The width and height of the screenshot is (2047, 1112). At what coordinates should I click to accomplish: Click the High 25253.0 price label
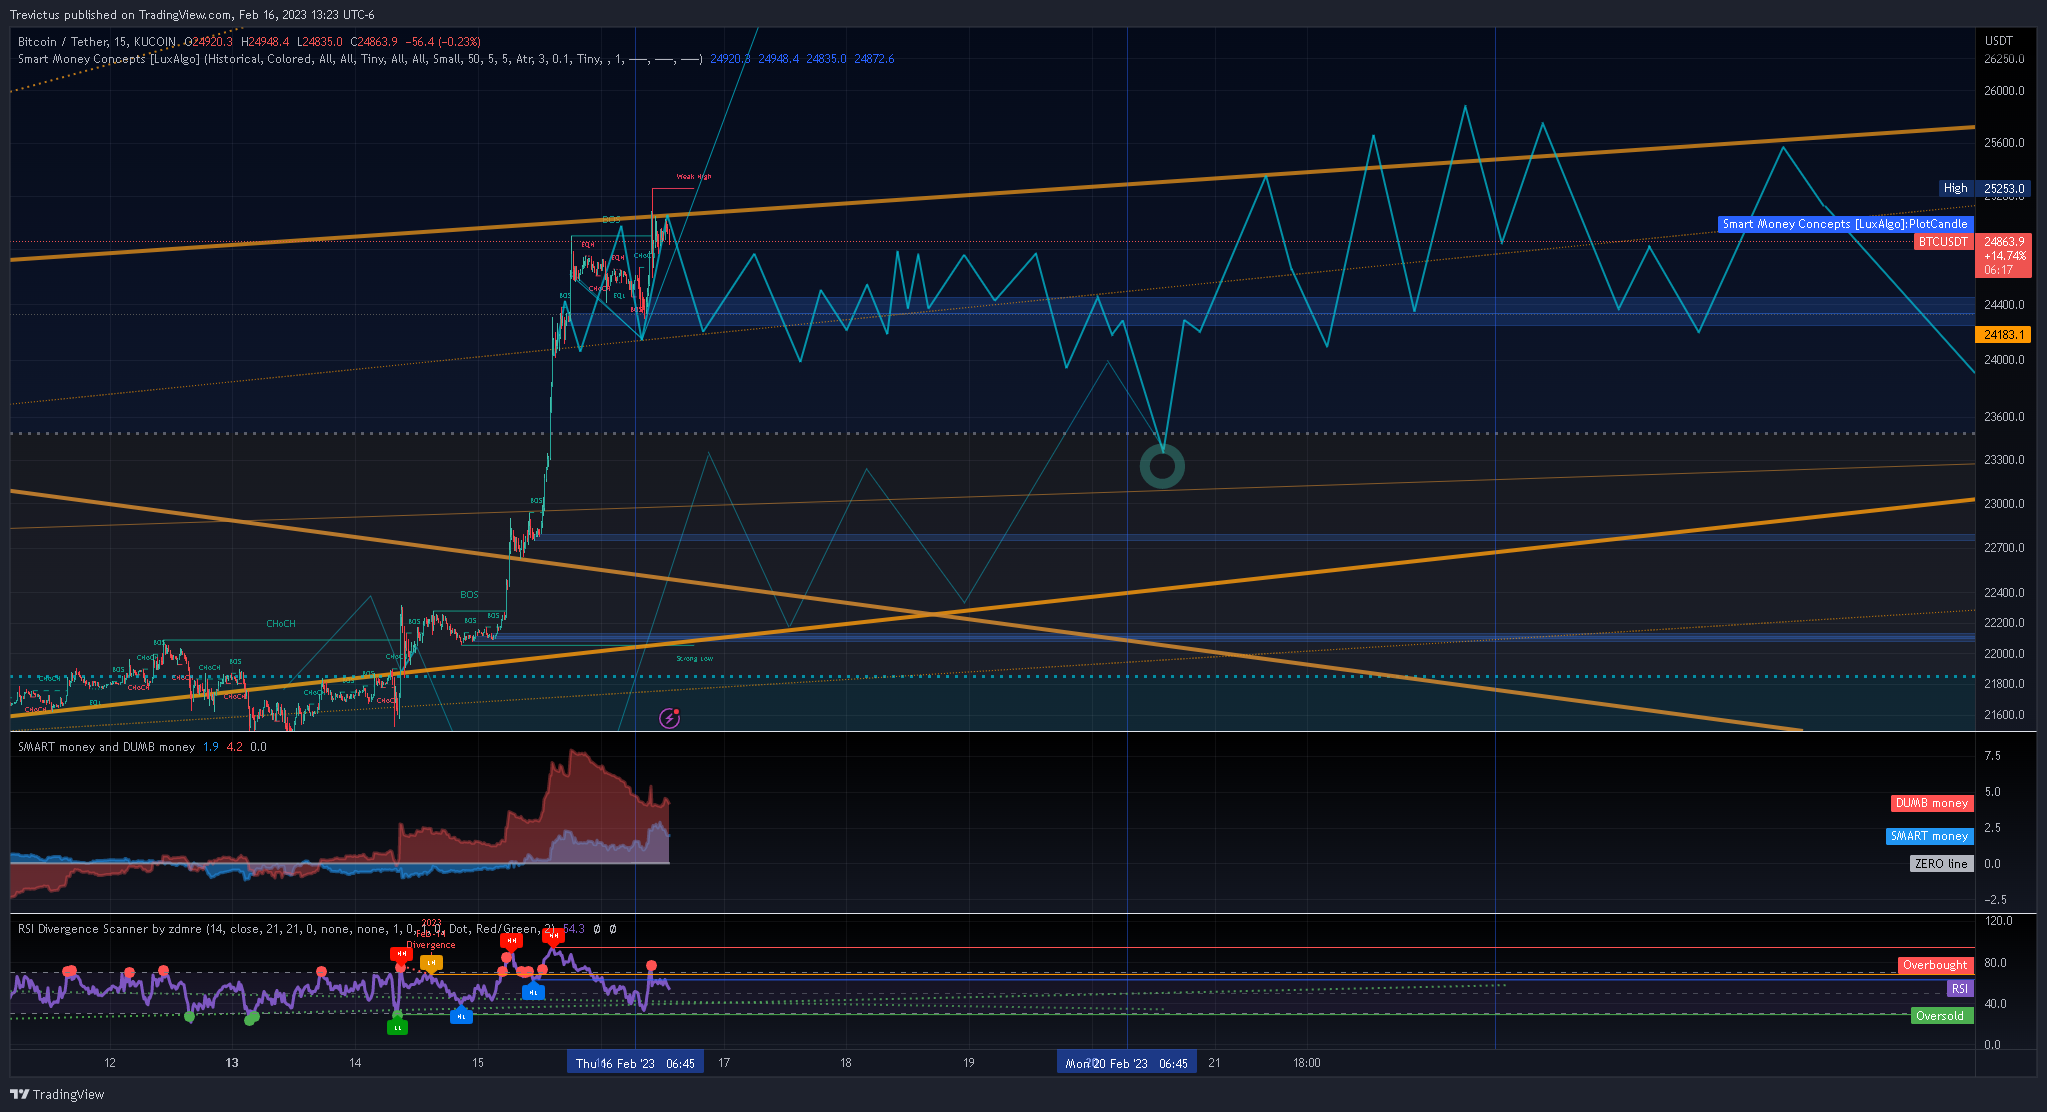pos(1983,188)
